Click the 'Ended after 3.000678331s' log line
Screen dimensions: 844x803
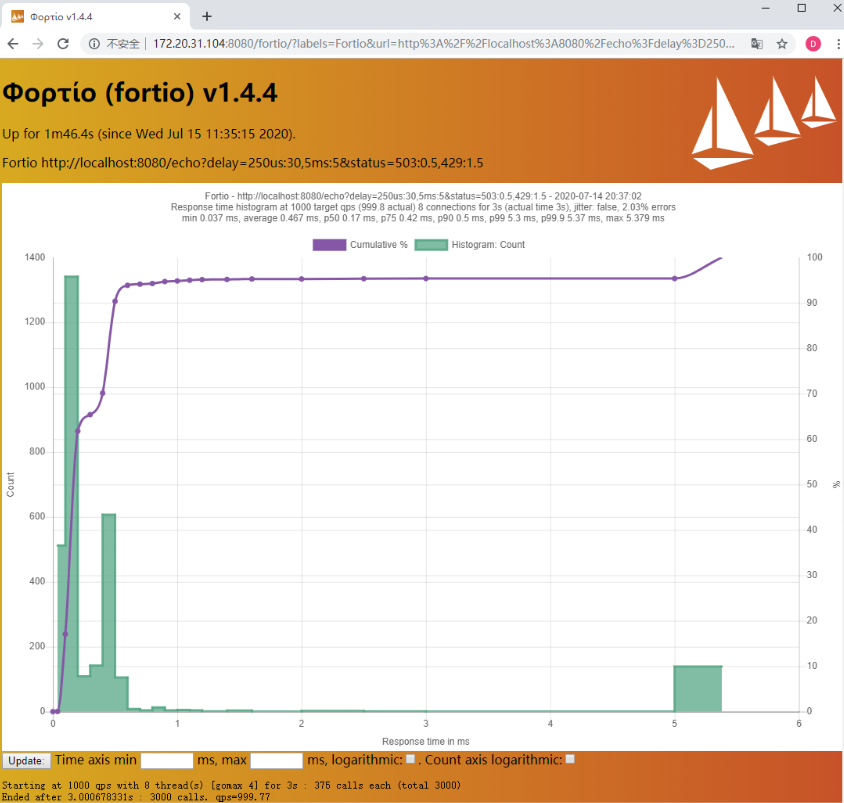pos(136,797)
